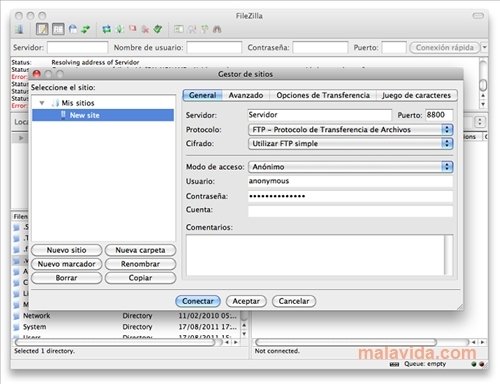Toggle directory comparison icon
500x384 pixels.
[192, 29]
